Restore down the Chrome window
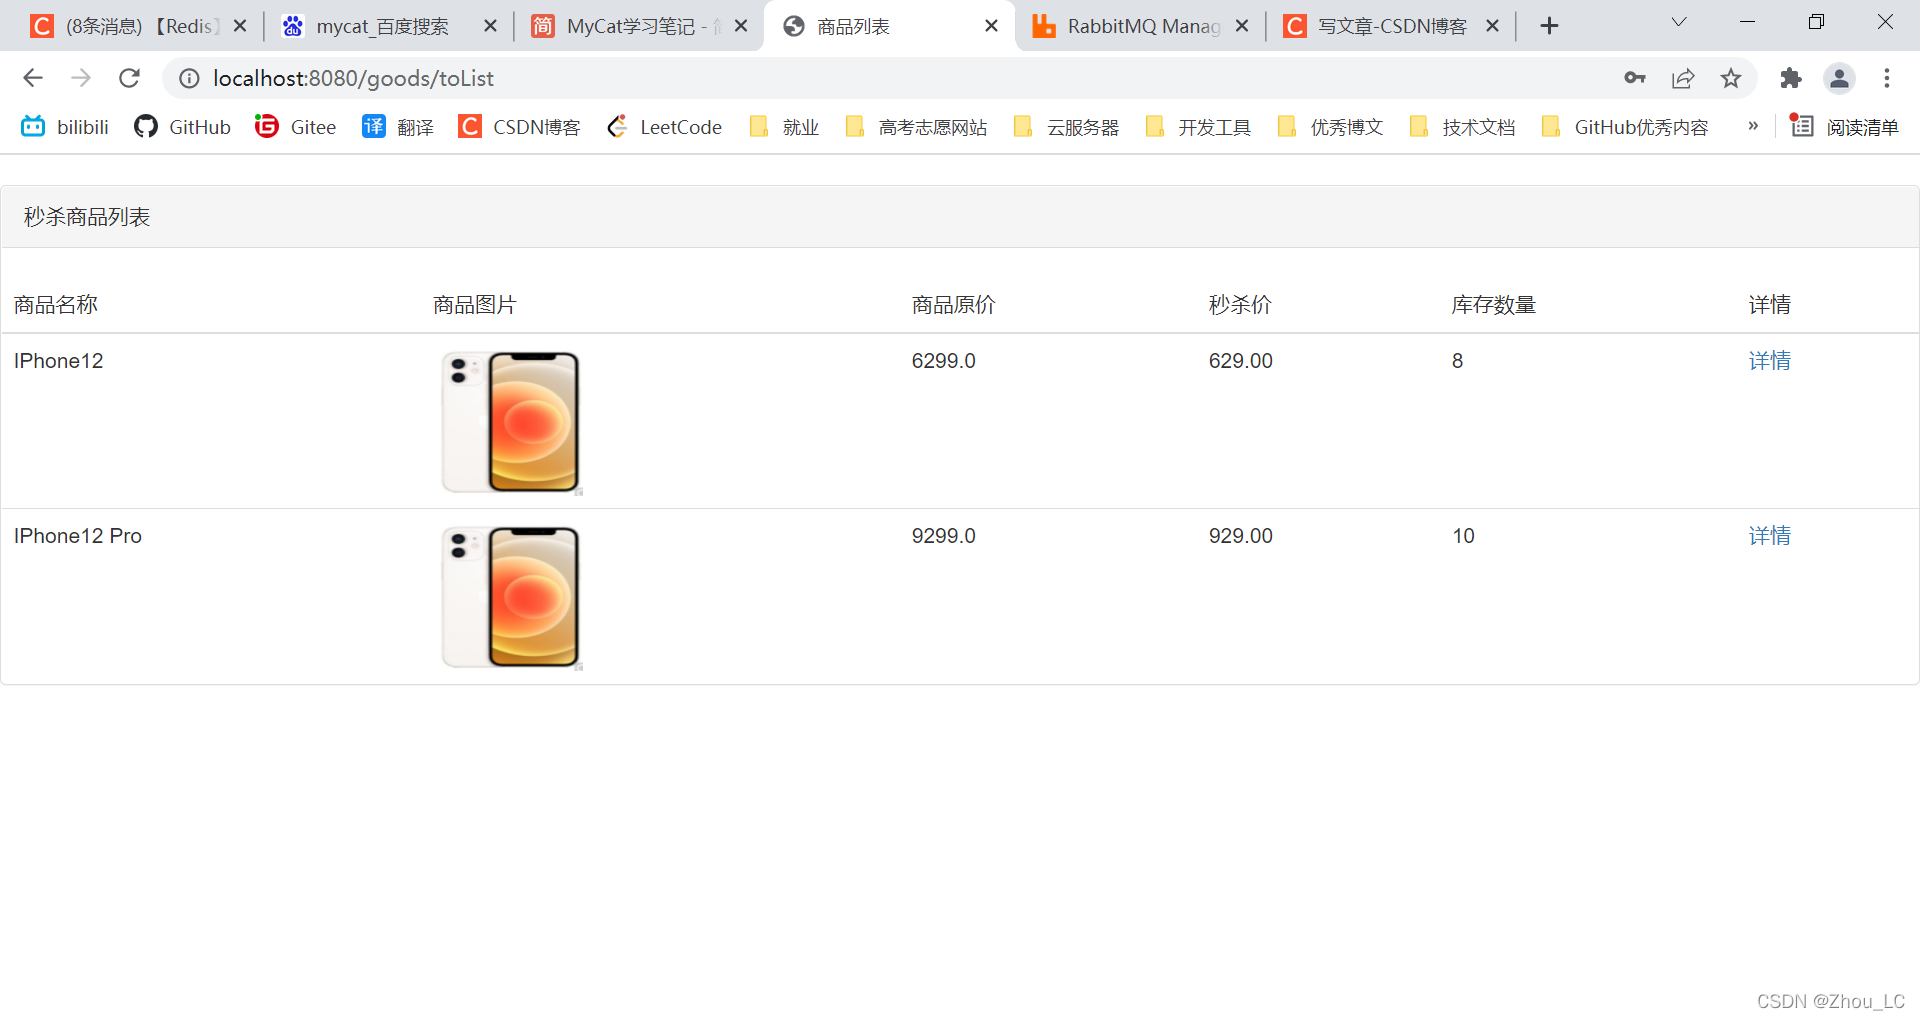This screenshot has width=1920, height=1020. pos(1817,22)
